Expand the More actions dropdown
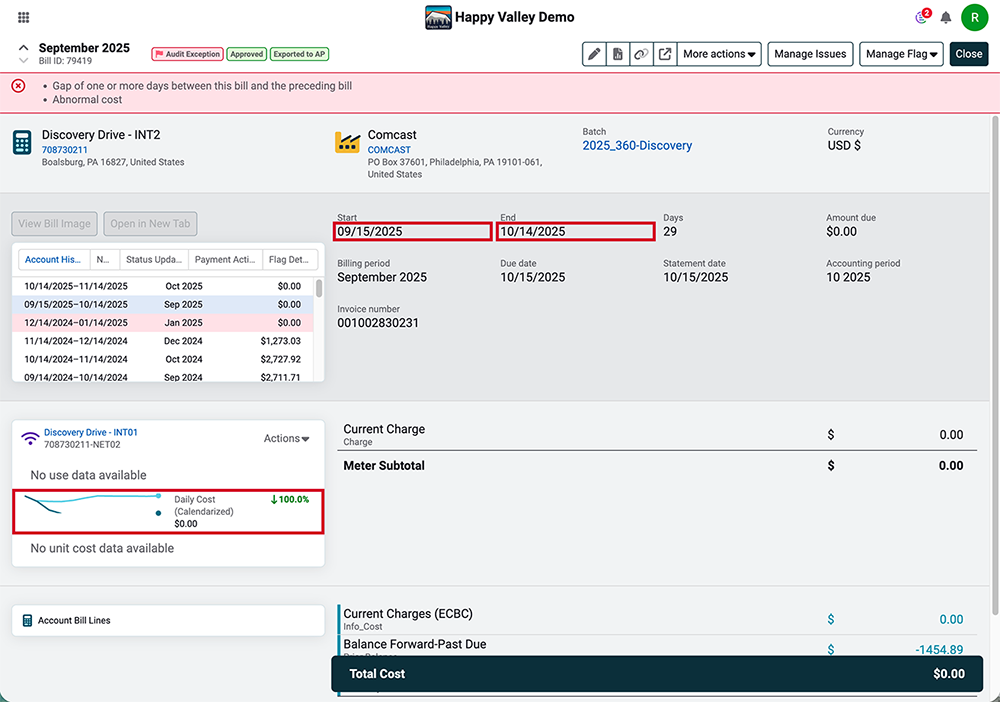The width and height of the screenshot is (1000, 702). (x=719, y=54)
